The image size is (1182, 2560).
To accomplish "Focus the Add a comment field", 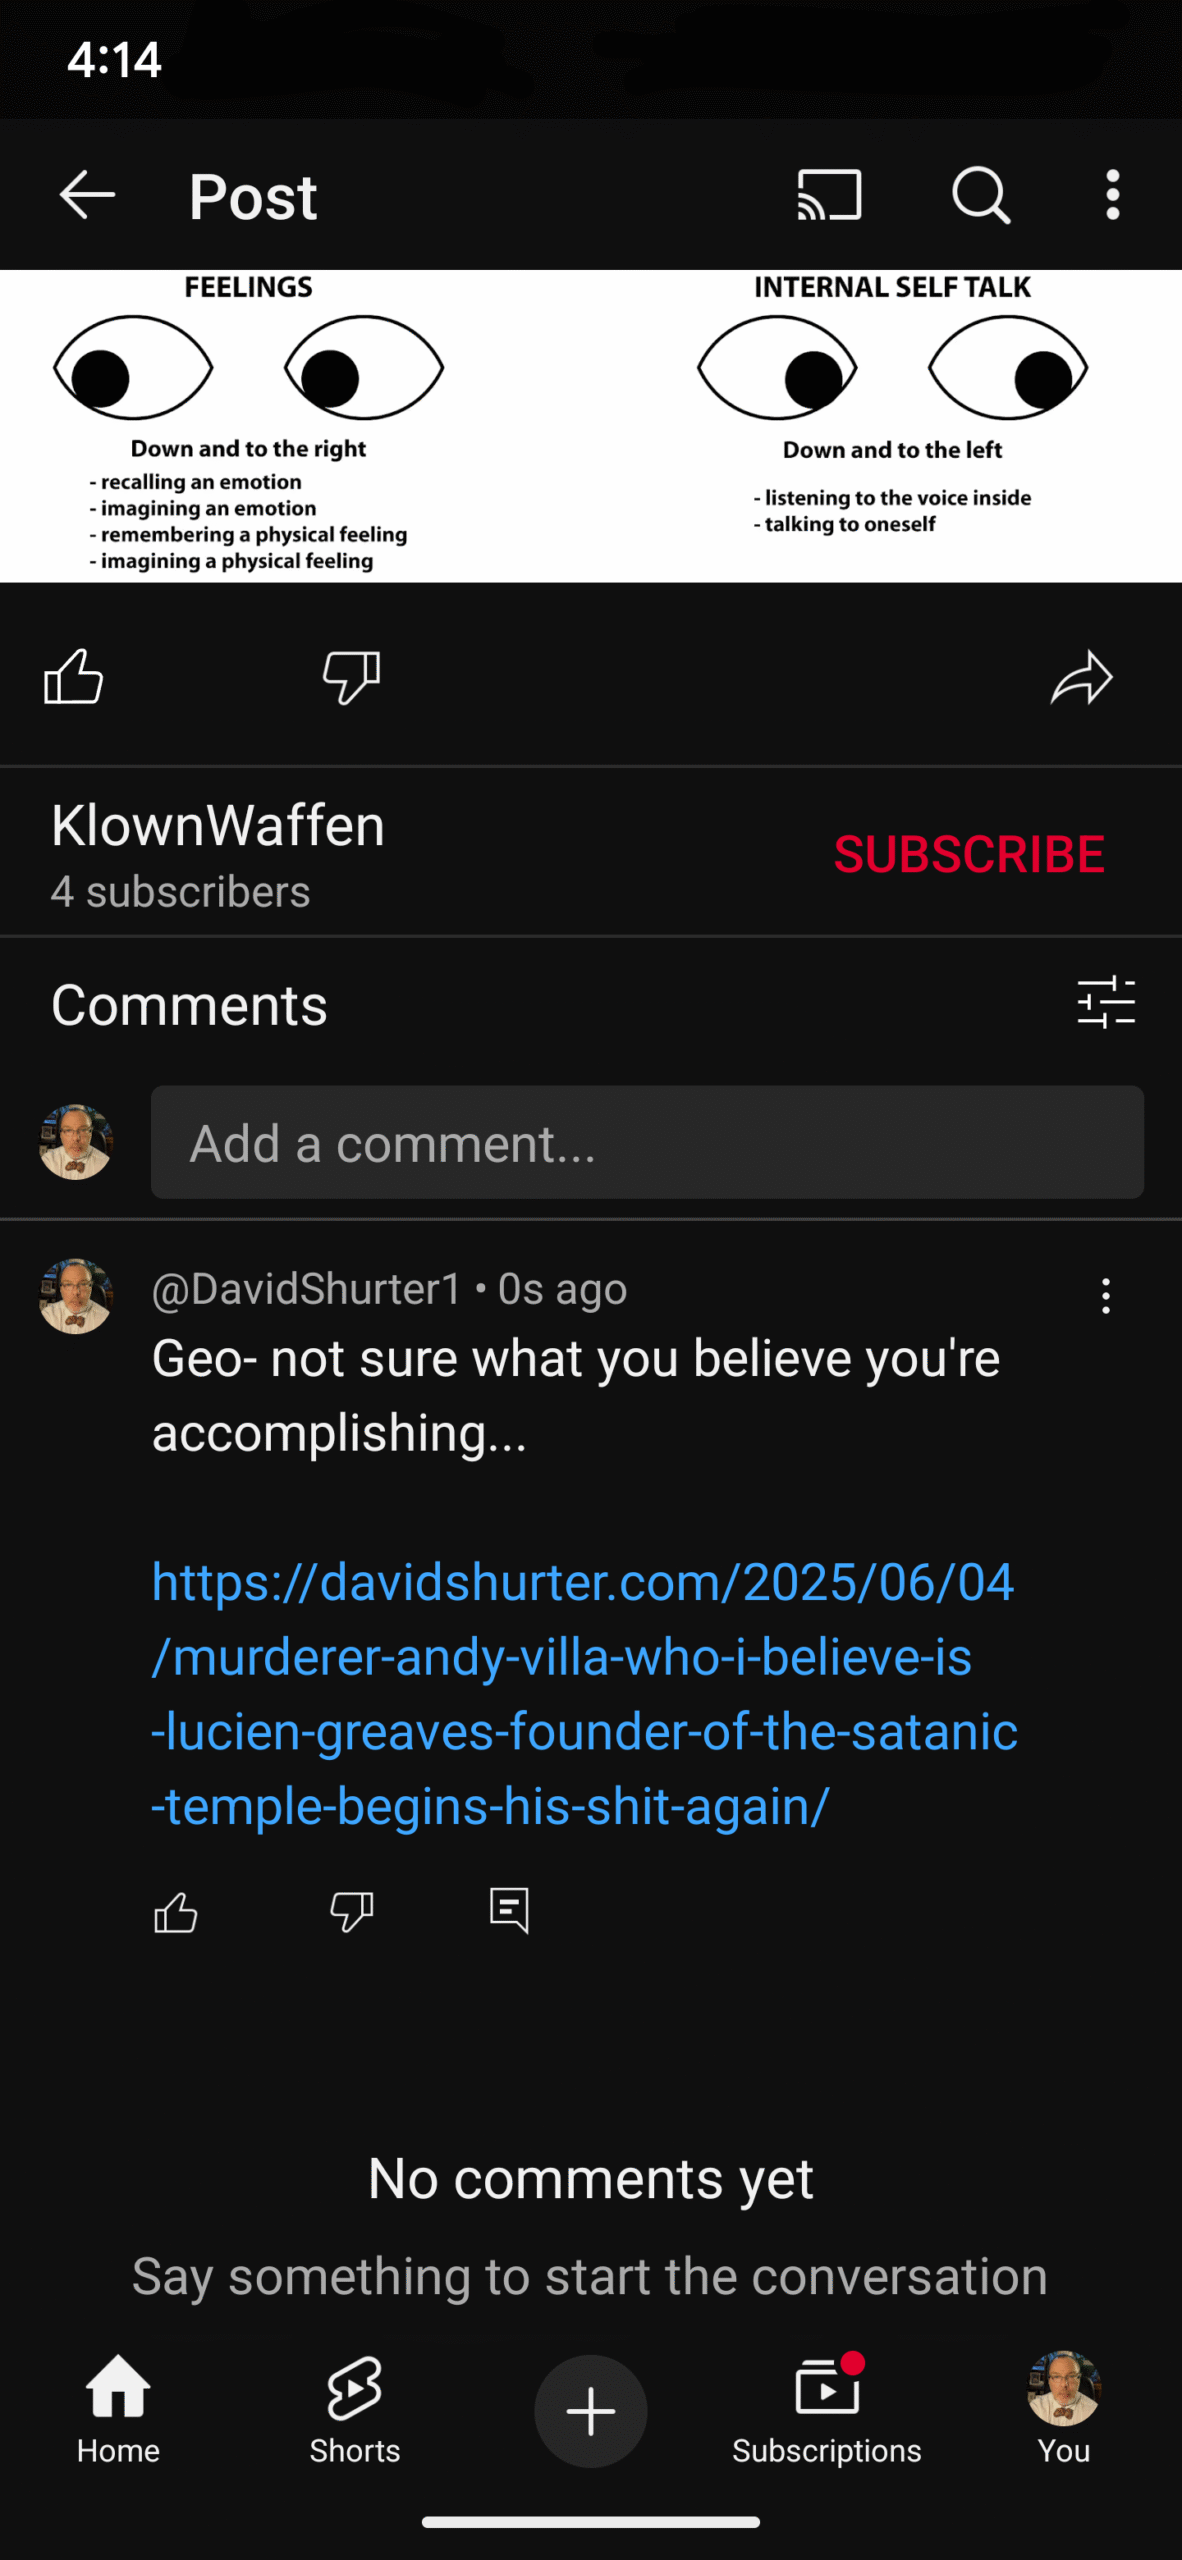I will (x=647, y=1142).
